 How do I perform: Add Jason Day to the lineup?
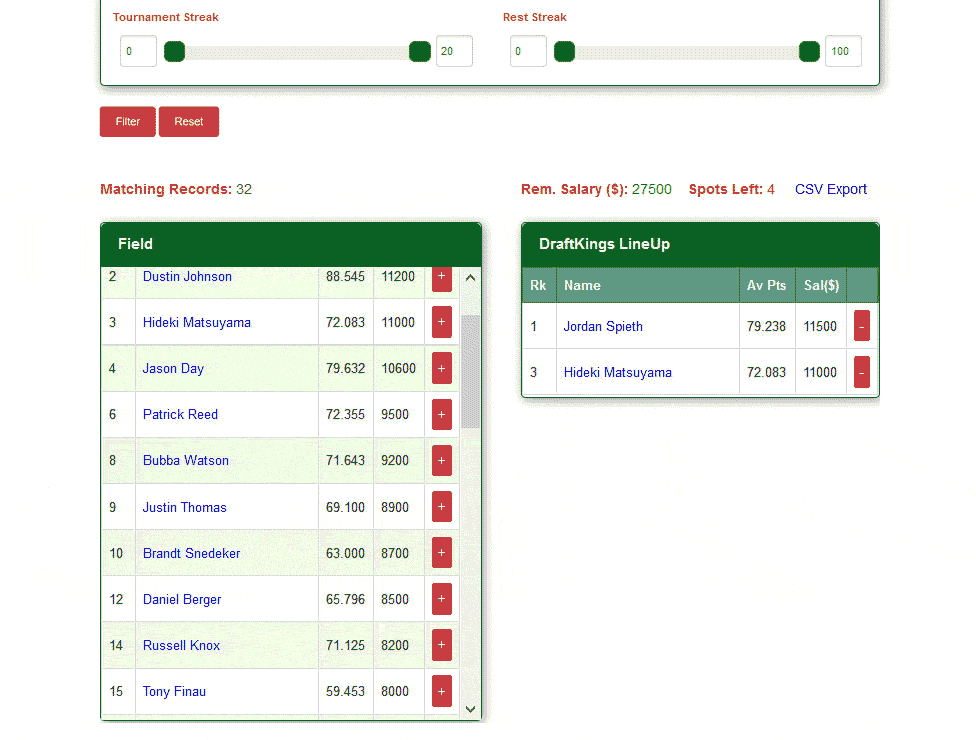pyautogui.click(x=441, y=368)
